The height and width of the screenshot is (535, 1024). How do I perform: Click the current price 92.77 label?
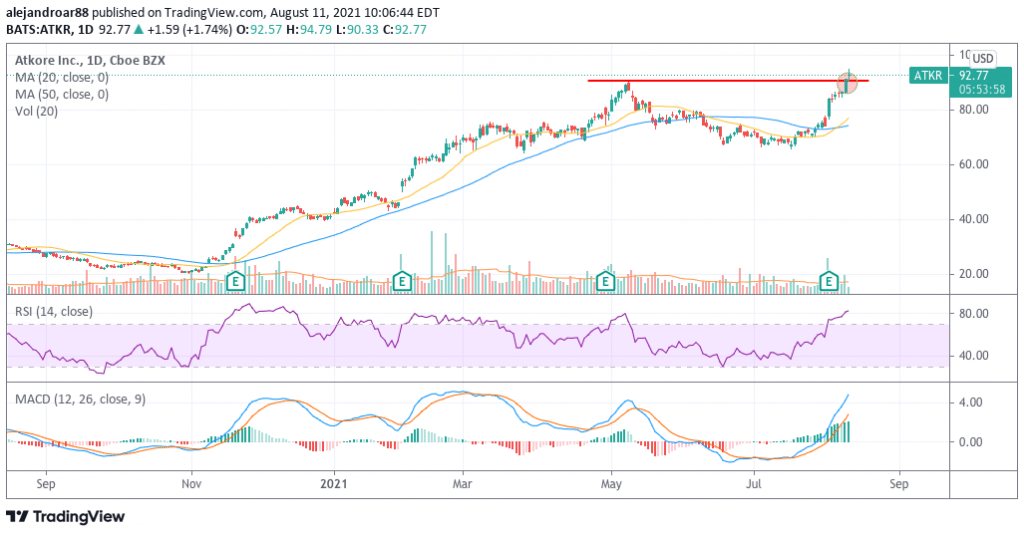point(973,75)
